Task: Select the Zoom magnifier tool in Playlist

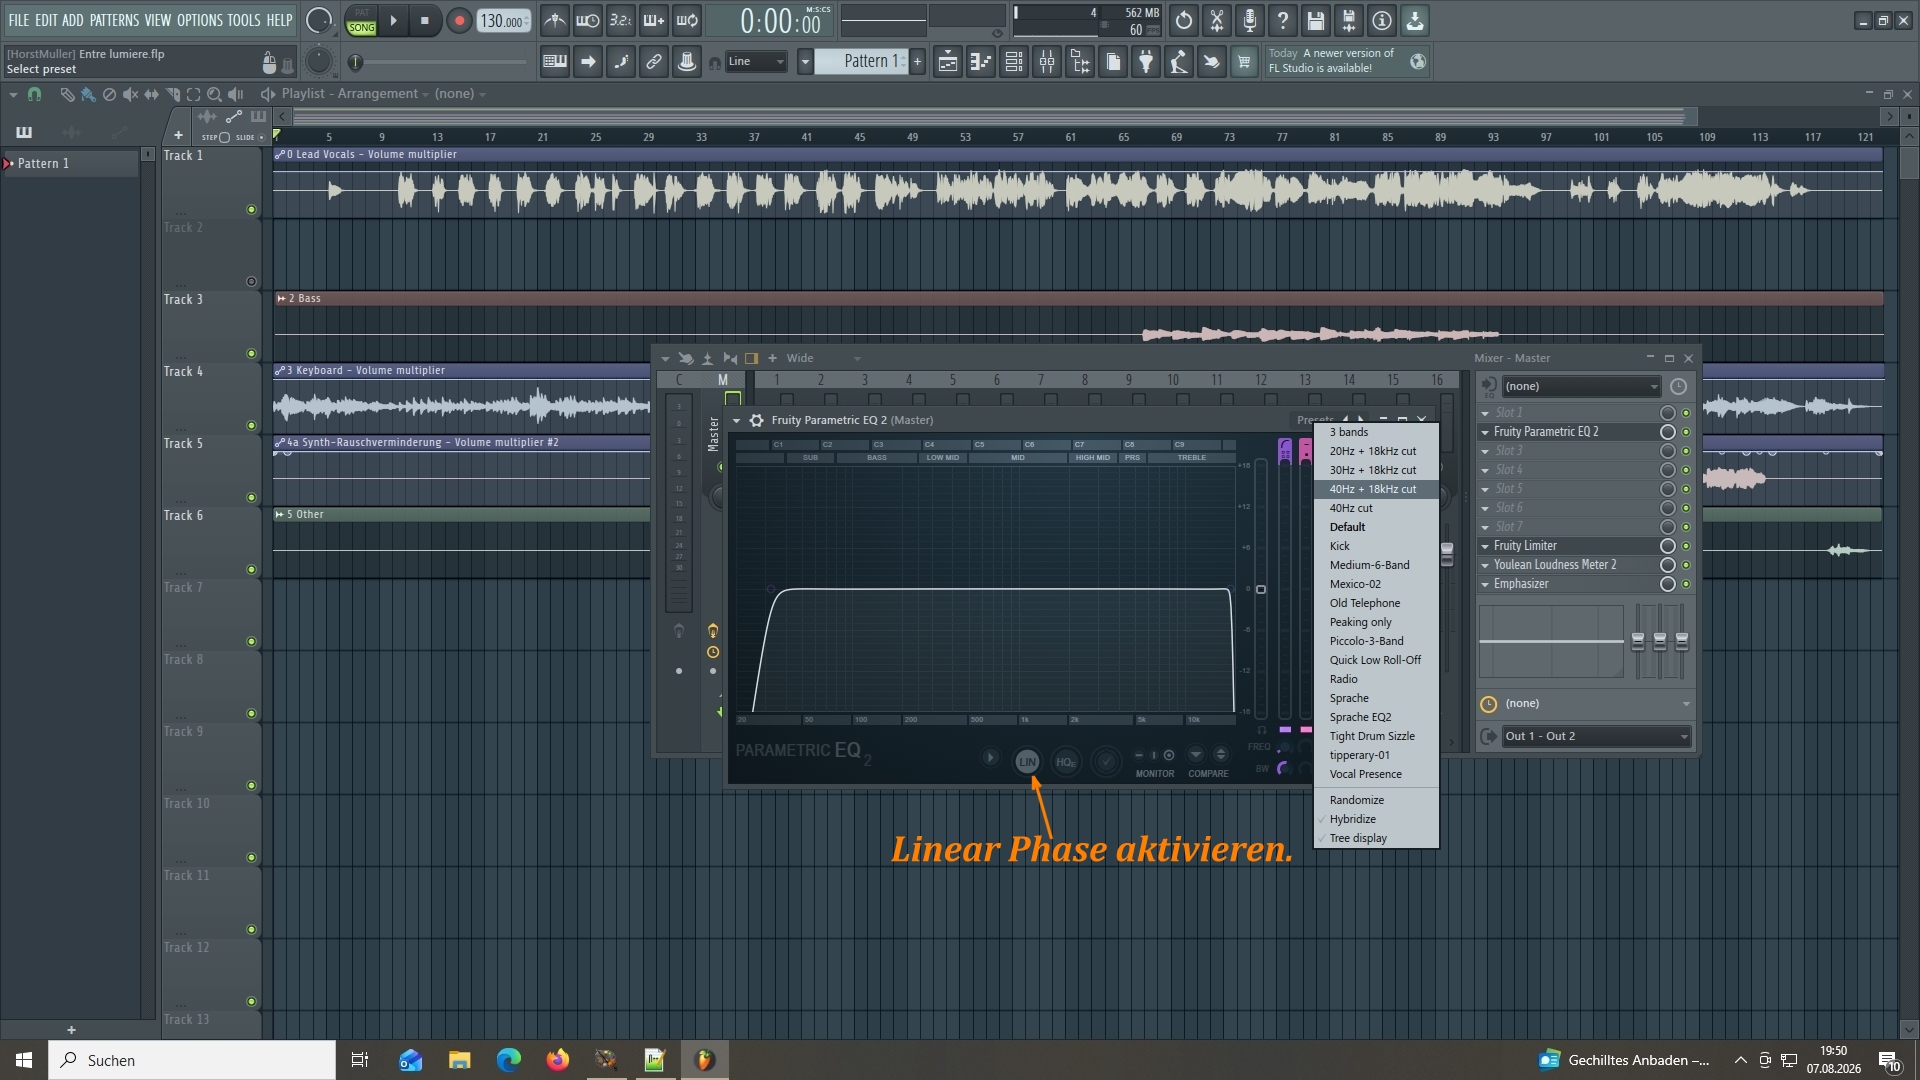Action: (x=214, y=94)
